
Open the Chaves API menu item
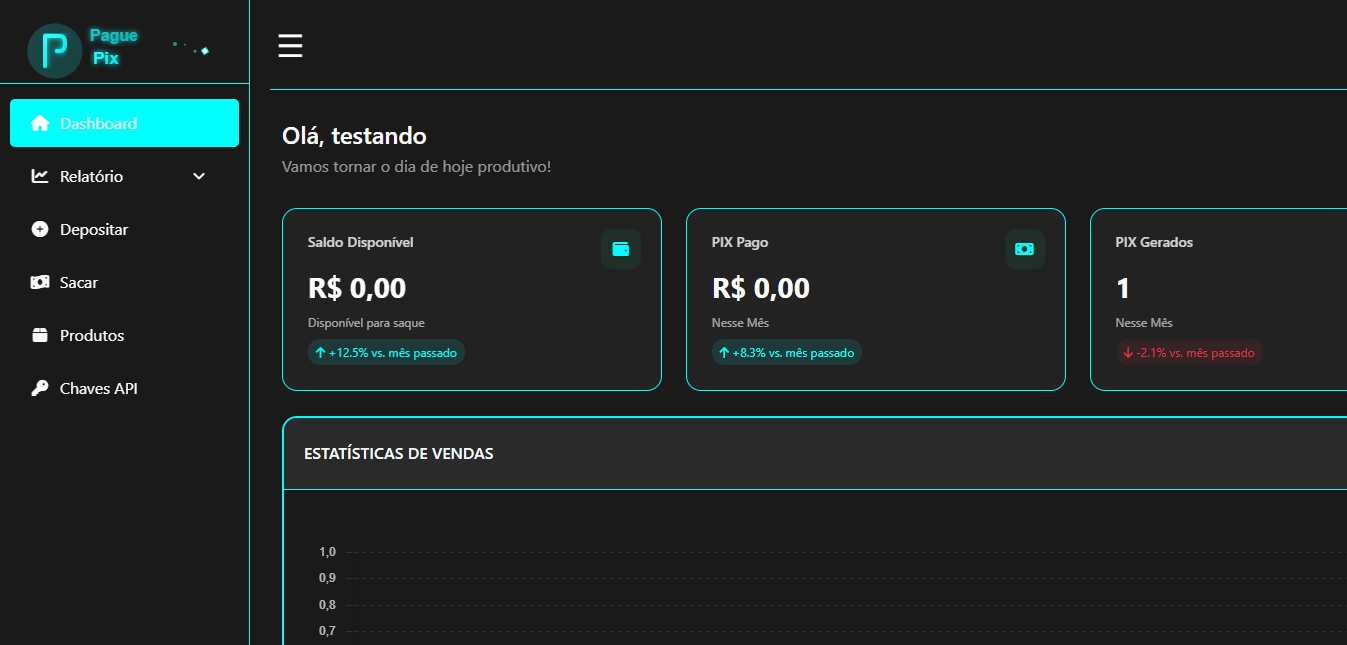(97, 387)
